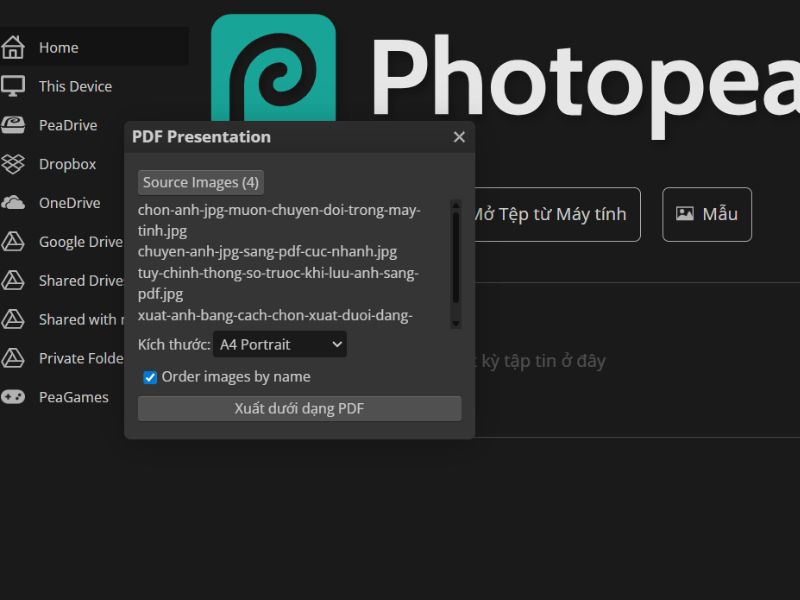Image resolution: width=800 pixels, height=600 pixels.
Task: Click the Private Folder drive icon
Action: [x=13, y=358]
